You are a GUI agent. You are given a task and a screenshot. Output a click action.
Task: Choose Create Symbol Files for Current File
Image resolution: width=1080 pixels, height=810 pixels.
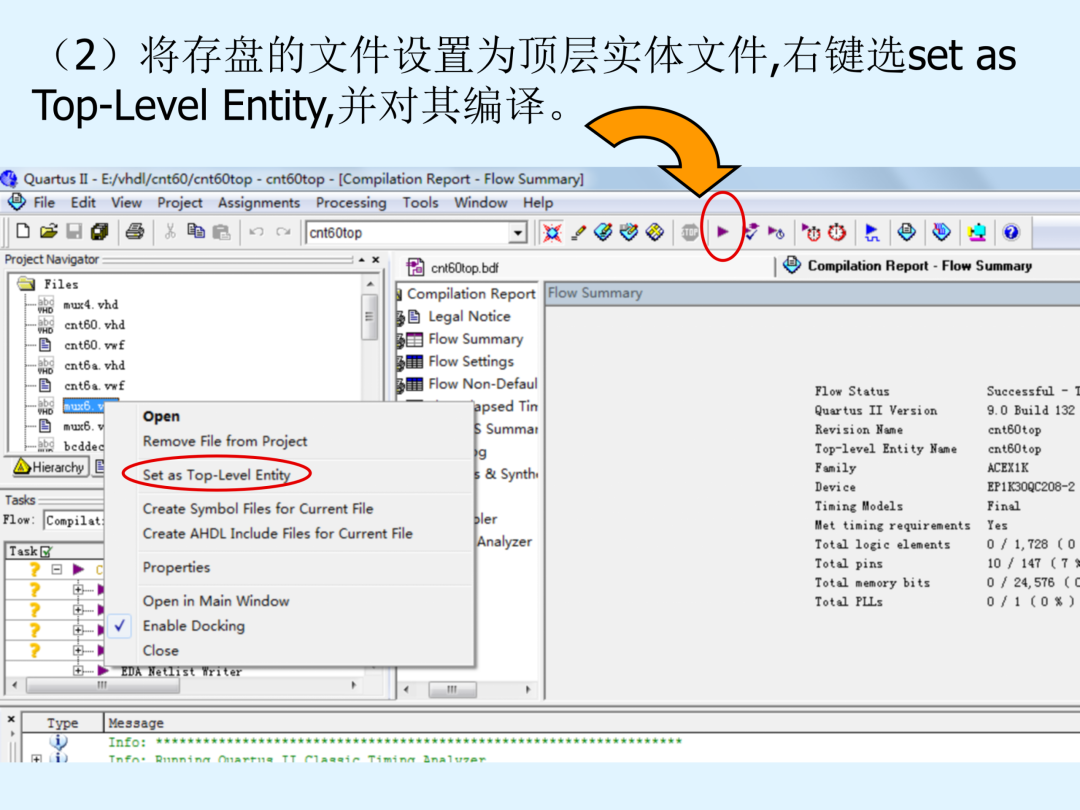point(258,508)
